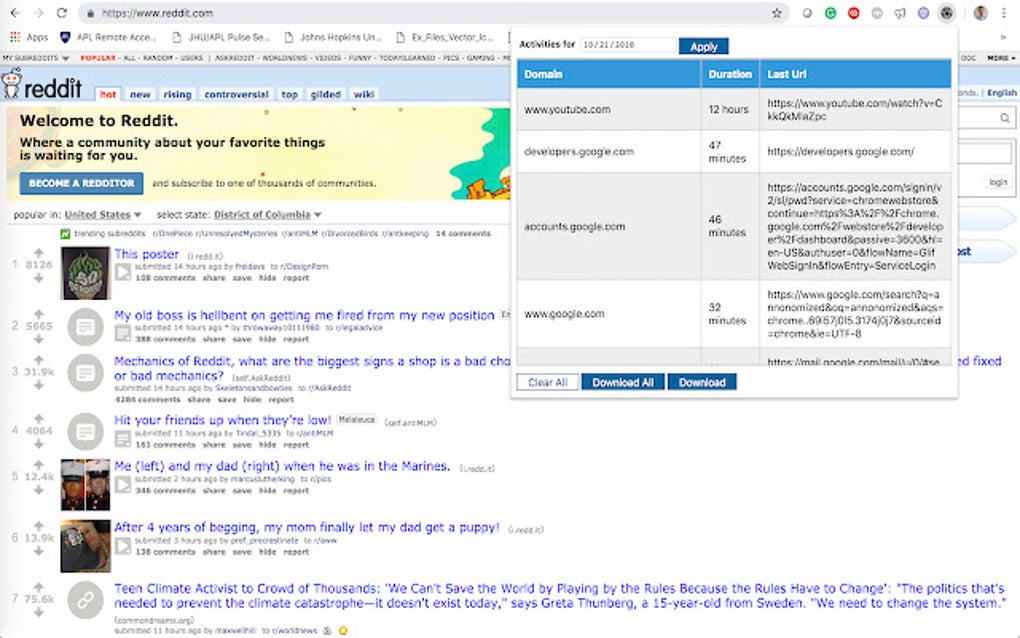Switch to the 'new' sorting tab
The image size is (1020, 638).
[139, 94]
